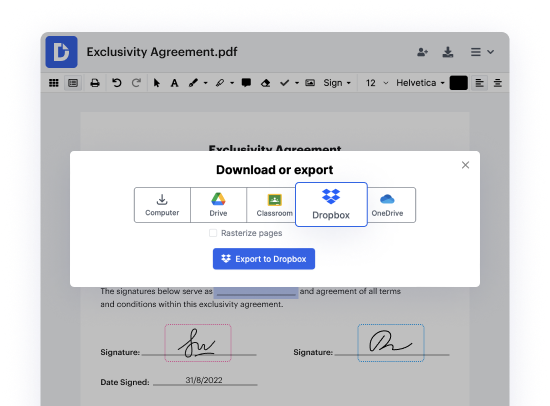550x406 pixels.
Task: Select the eraser tool
Action: (266, 83)
